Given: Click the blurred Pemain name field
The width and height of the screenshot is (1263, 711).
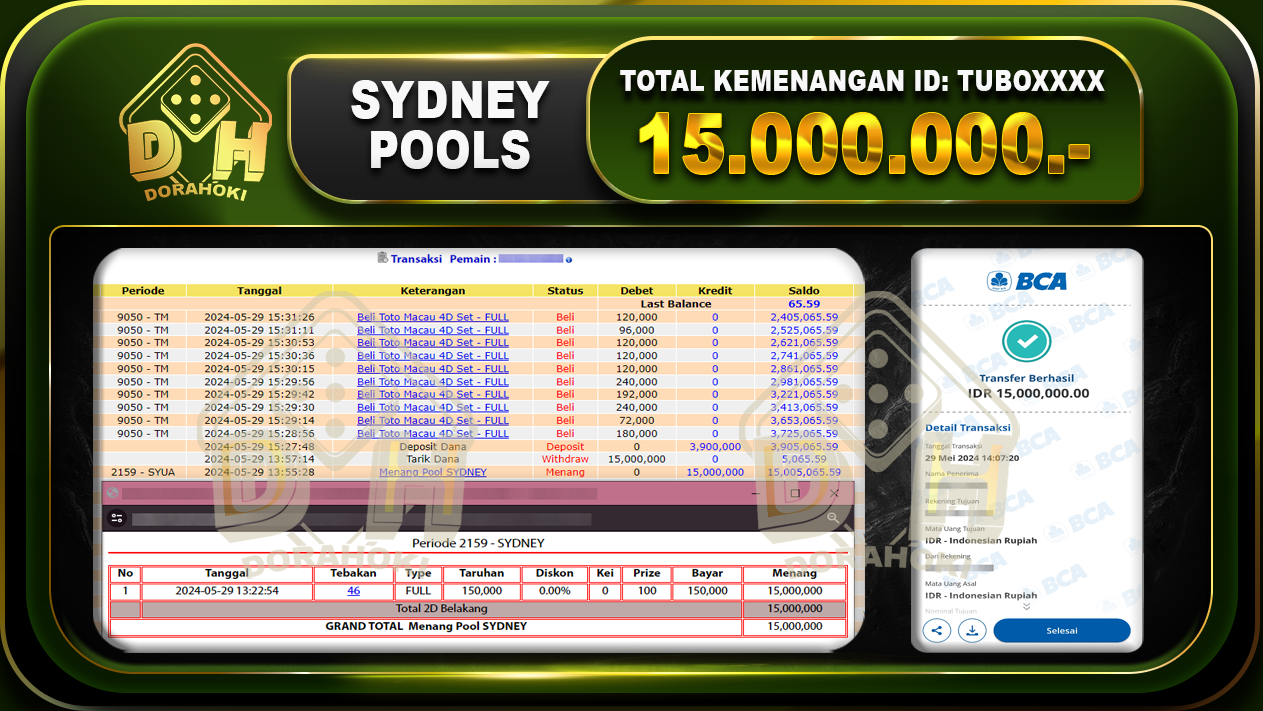Looking at the screenshot, I should 530,258.
